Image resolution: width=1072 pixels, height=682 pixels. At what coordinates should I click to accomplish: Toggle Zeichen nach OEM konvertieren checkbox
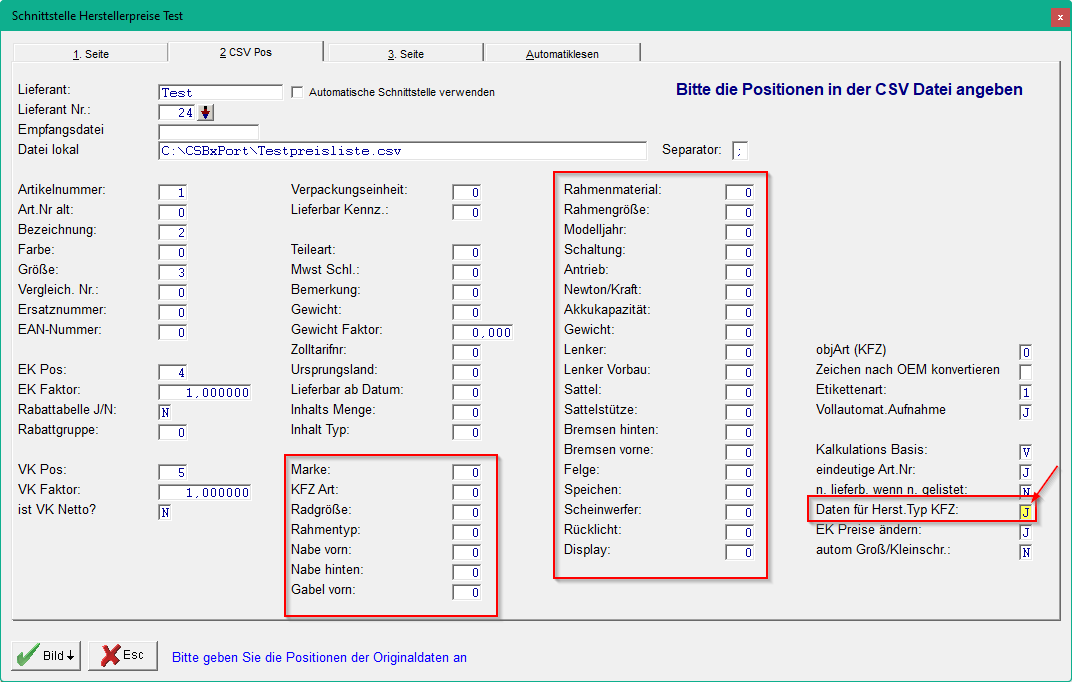point(1025,372)
